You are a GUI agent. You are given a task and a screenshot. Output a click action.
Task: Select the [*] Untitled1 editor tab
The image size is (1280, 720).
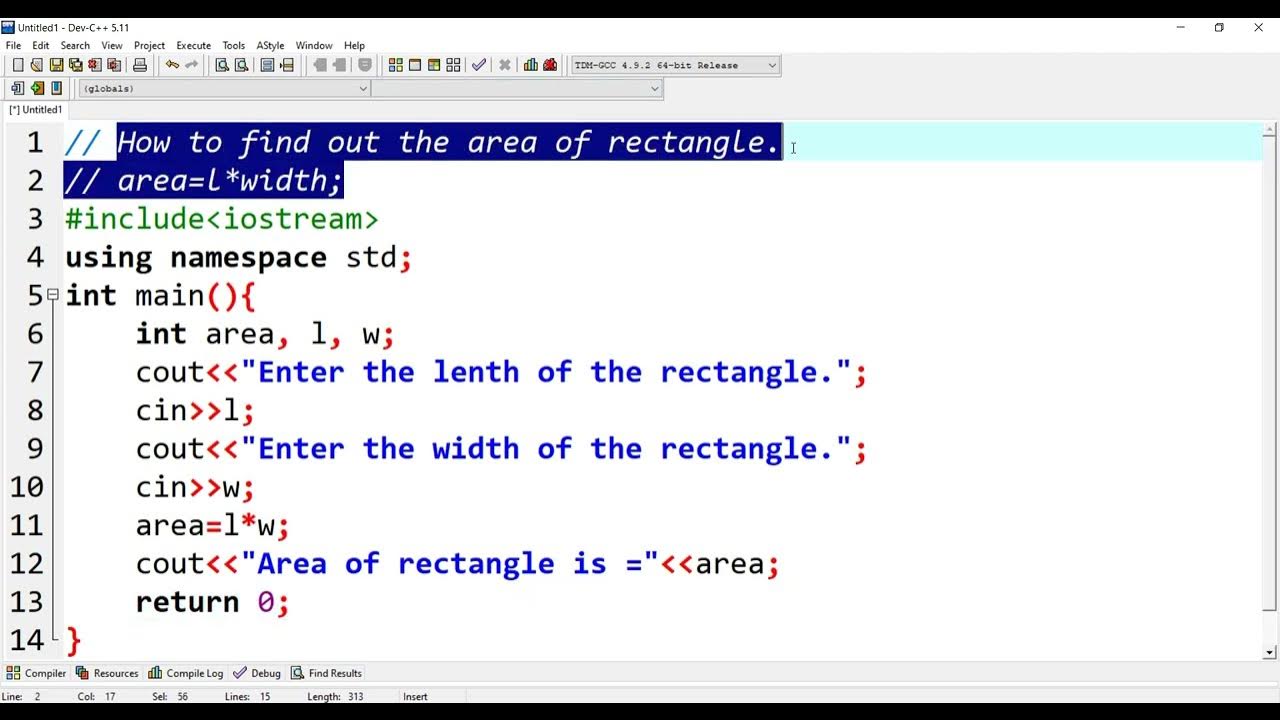click(36, 110)
